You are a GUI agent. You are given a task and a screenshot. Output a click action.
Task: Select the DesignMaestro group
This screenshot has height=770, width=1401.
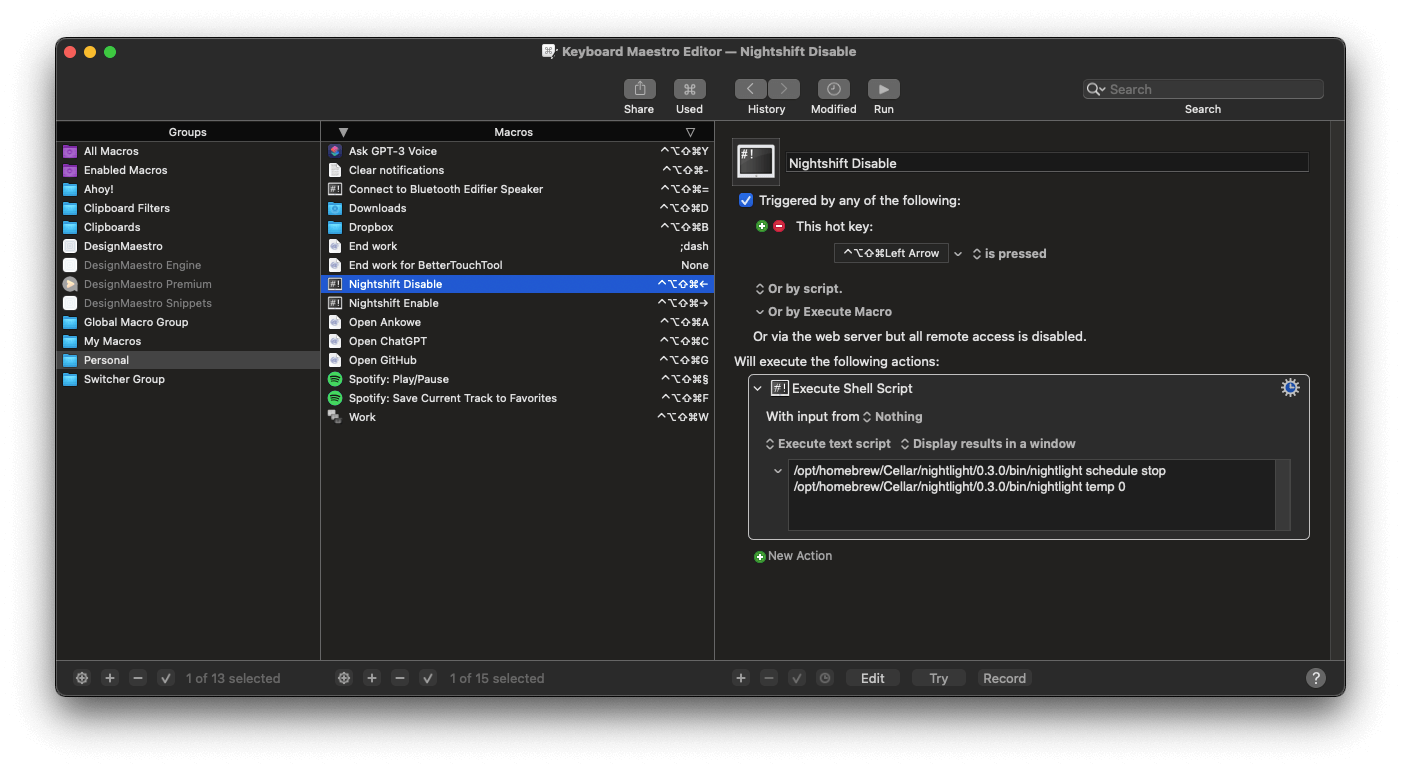188,246
